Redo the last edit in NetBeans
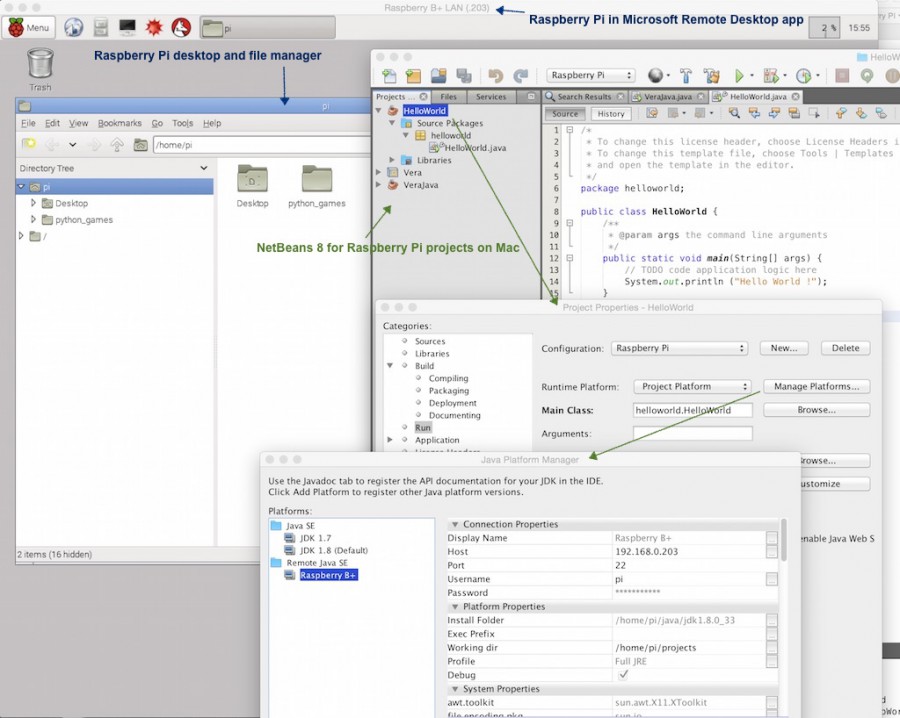Viewport: 900px width, 718px height. (x=519, y=75)
